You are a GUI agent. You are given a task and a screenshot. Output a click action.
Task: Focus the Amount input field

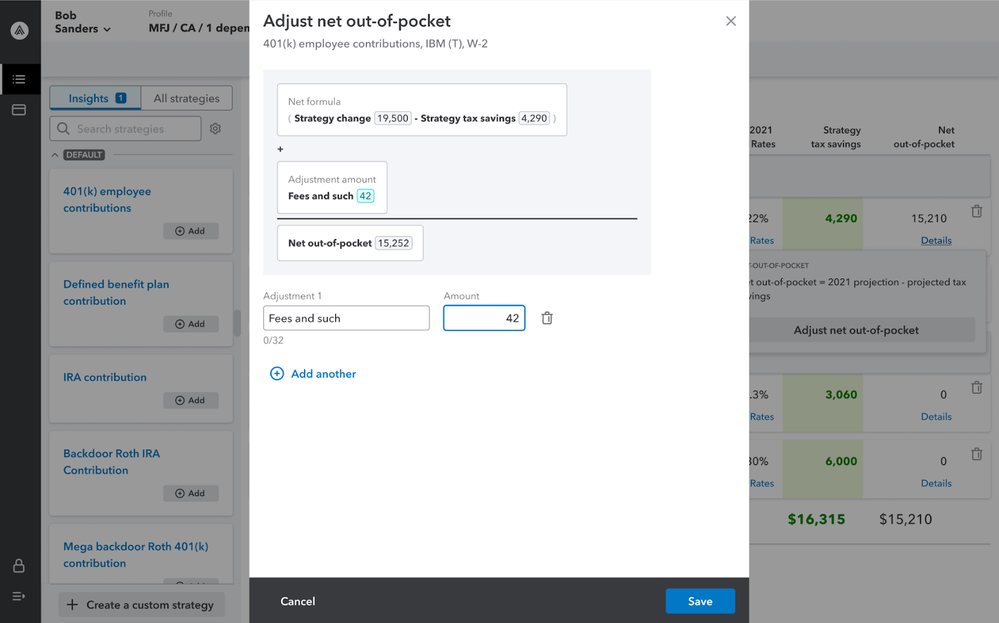pyautogui.click(x=484, y=318)
